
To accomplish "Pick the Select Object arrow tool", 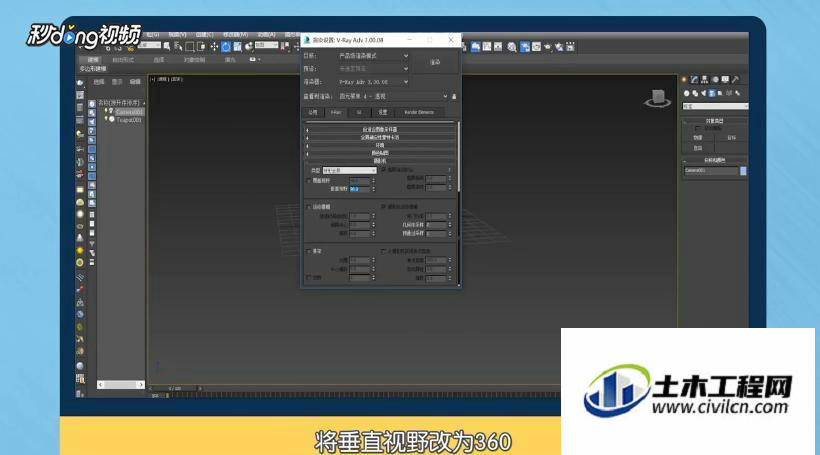I will tap(166, 47).
